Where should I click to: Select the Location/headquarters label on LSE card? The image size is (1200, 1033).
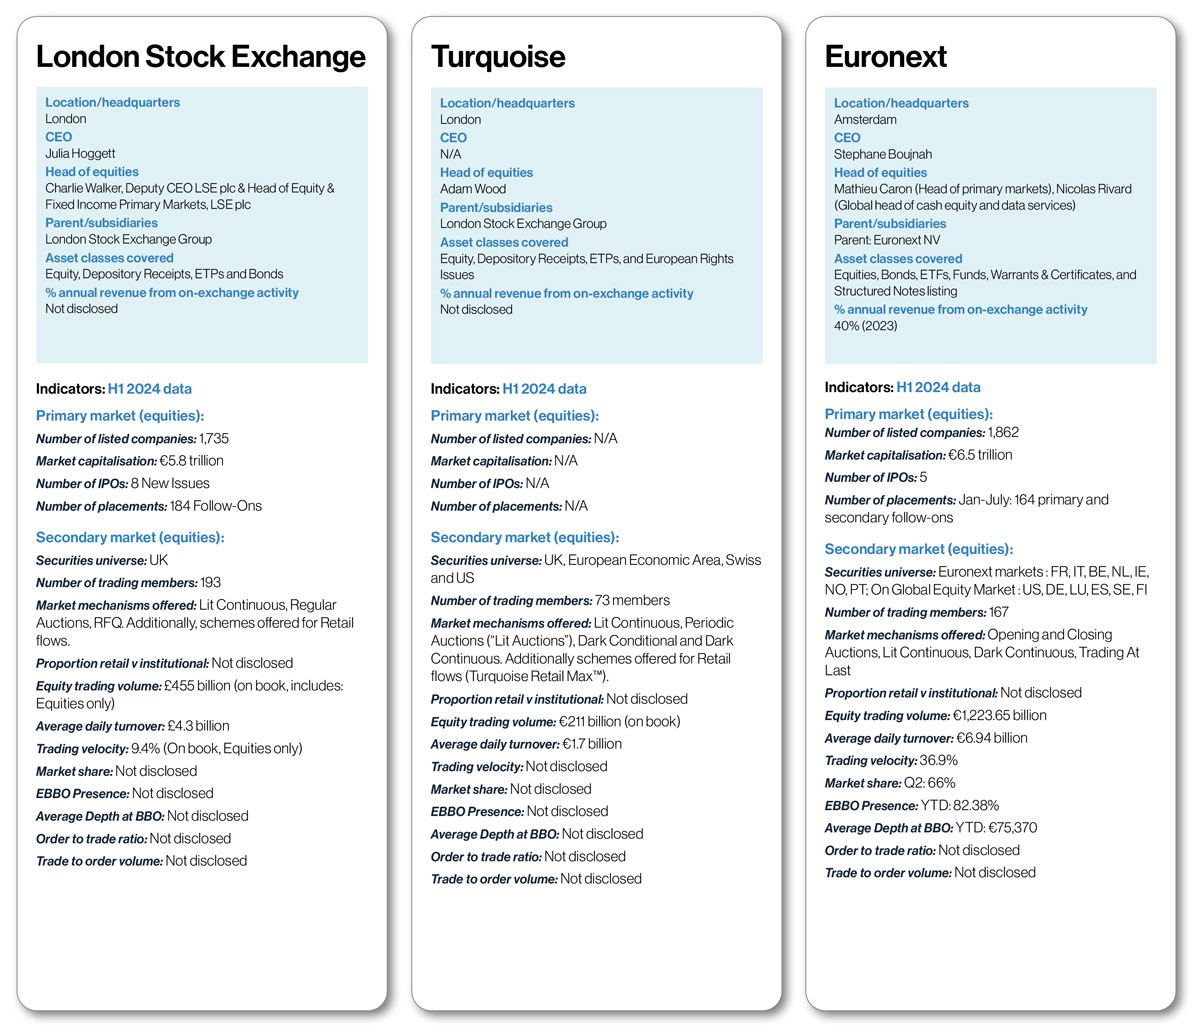(112, 102)
